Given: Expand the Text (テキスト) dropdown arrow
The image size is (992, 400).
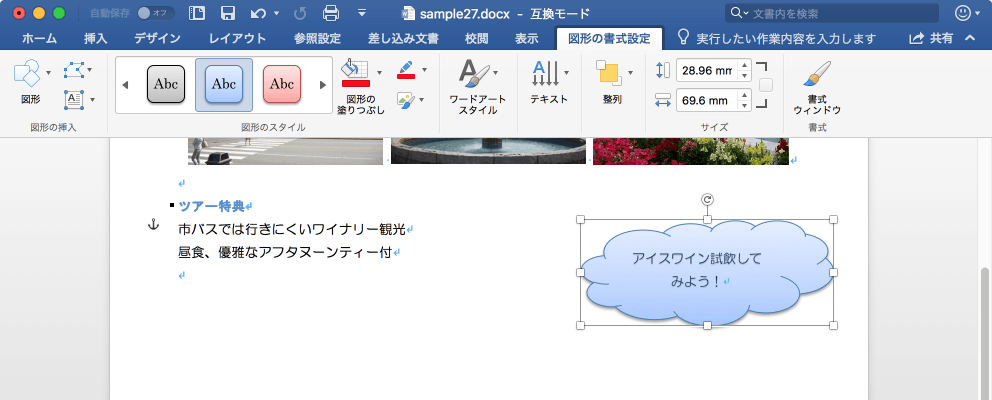Looking at the screenshot, I should tap(566, 73).
